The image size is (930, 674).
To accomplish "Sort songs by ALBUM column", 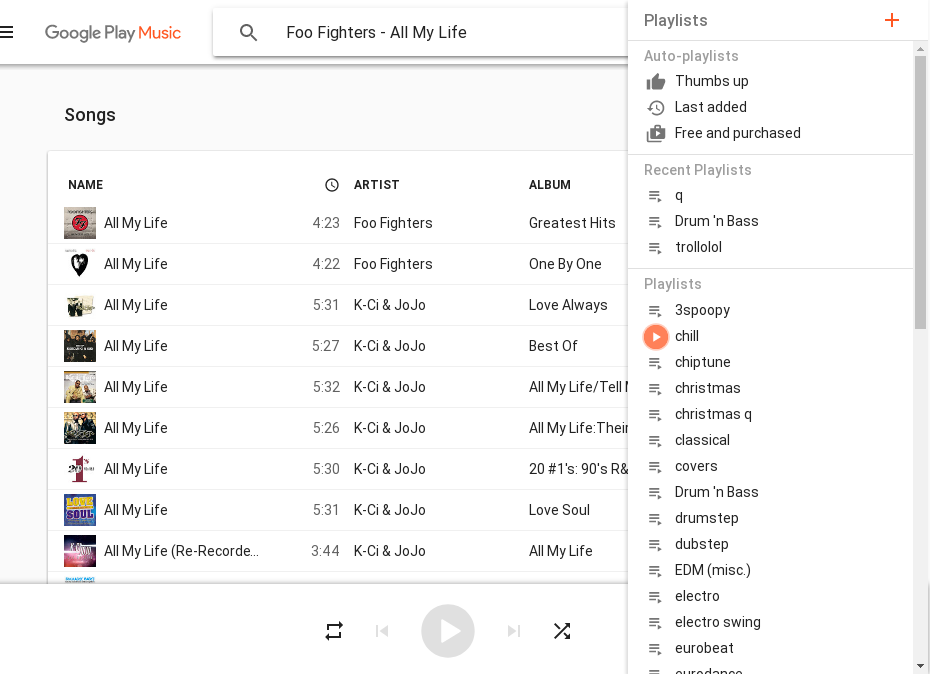I will tap(549, 185).
